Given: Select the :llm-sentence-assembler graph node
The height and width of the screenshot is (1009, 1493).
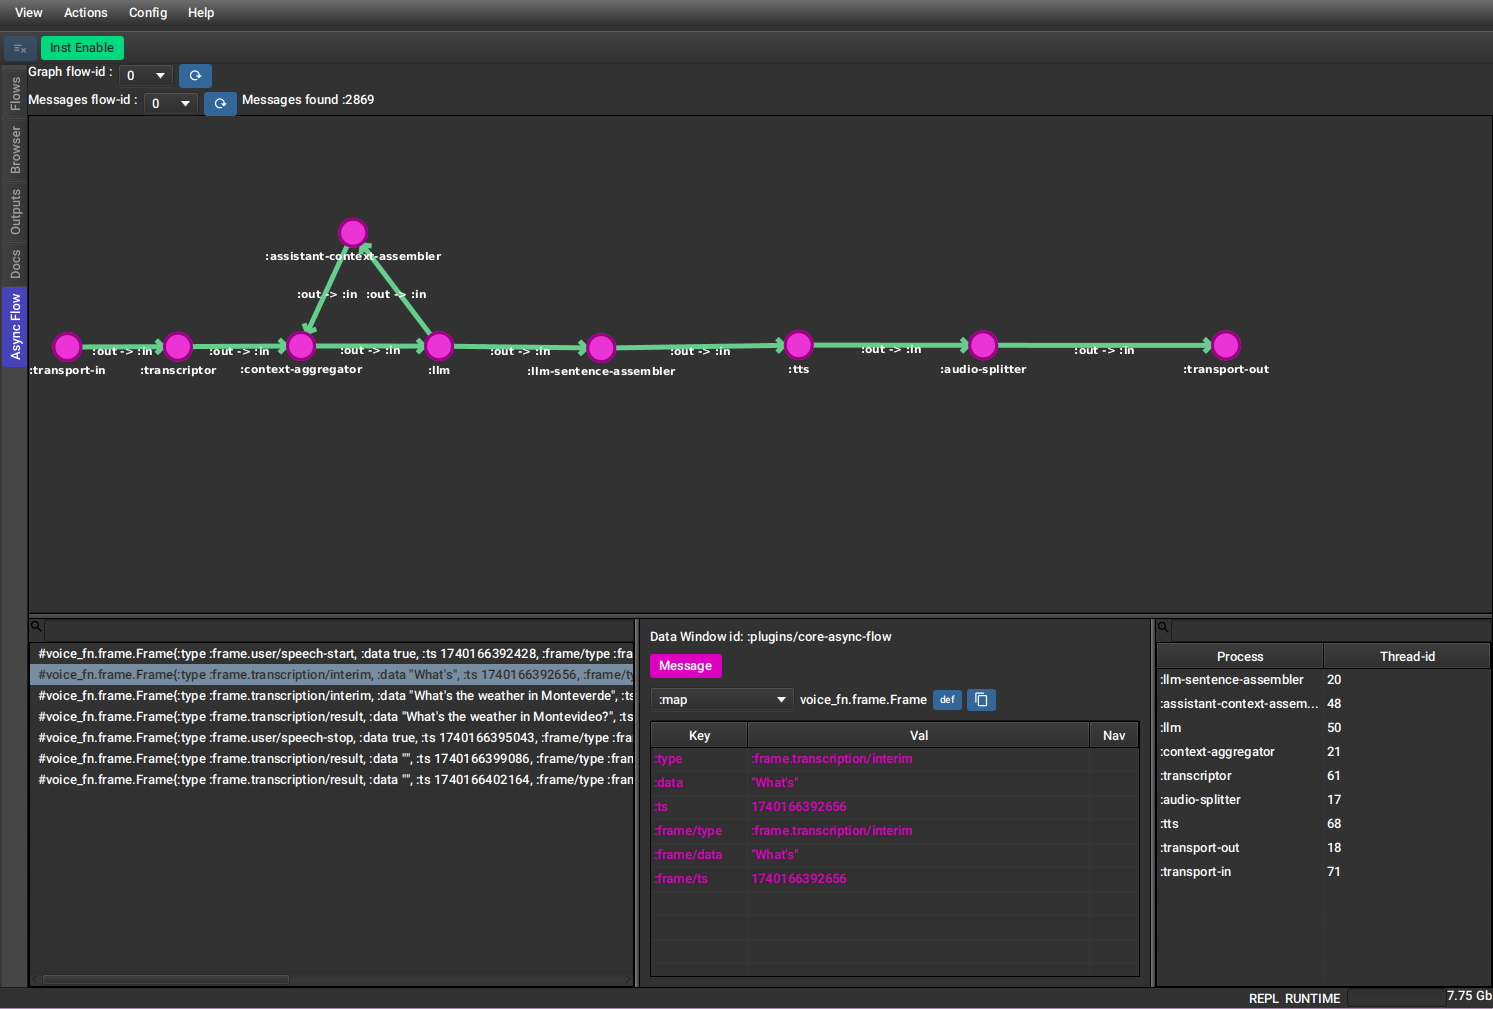Looking at the screenshot, I should coord(601,347).
